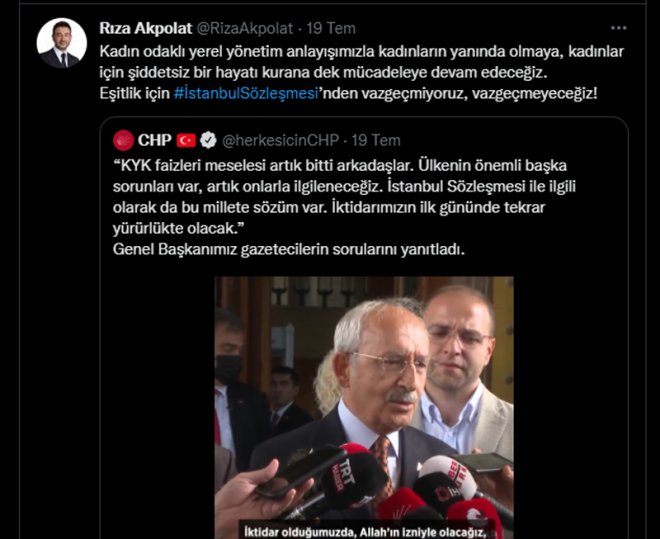Click the line "Genel Başkanımız gazetecilerin sorularını yanıtladı"

pos(288,250)
